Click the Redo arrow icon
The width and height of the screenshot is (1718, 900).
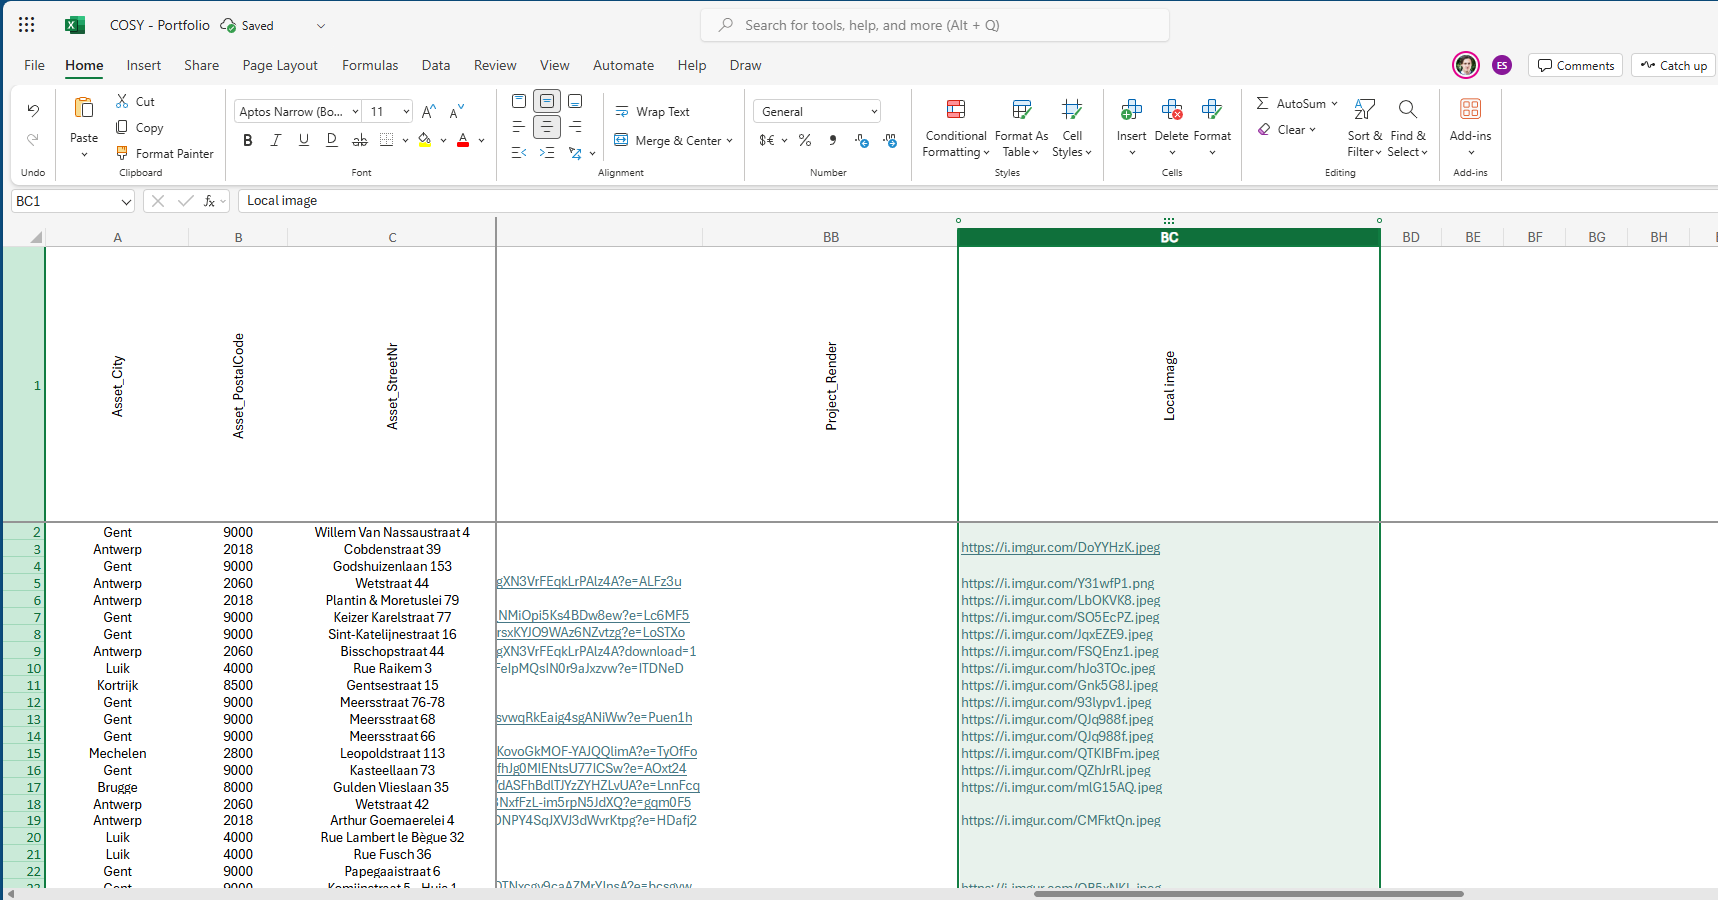click(x=33, y=139)
